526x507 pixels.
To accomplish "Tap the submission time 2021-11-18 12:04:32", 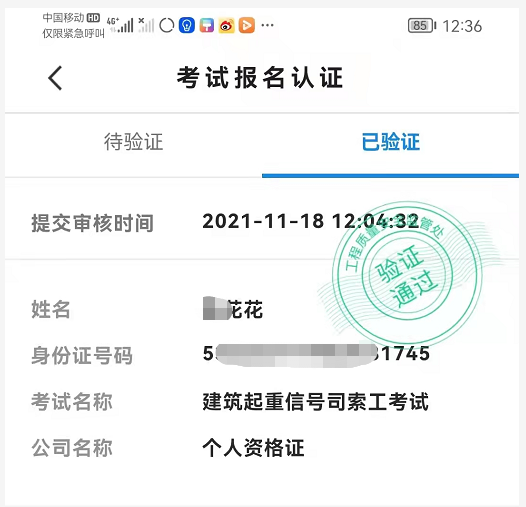I will 311,221.
